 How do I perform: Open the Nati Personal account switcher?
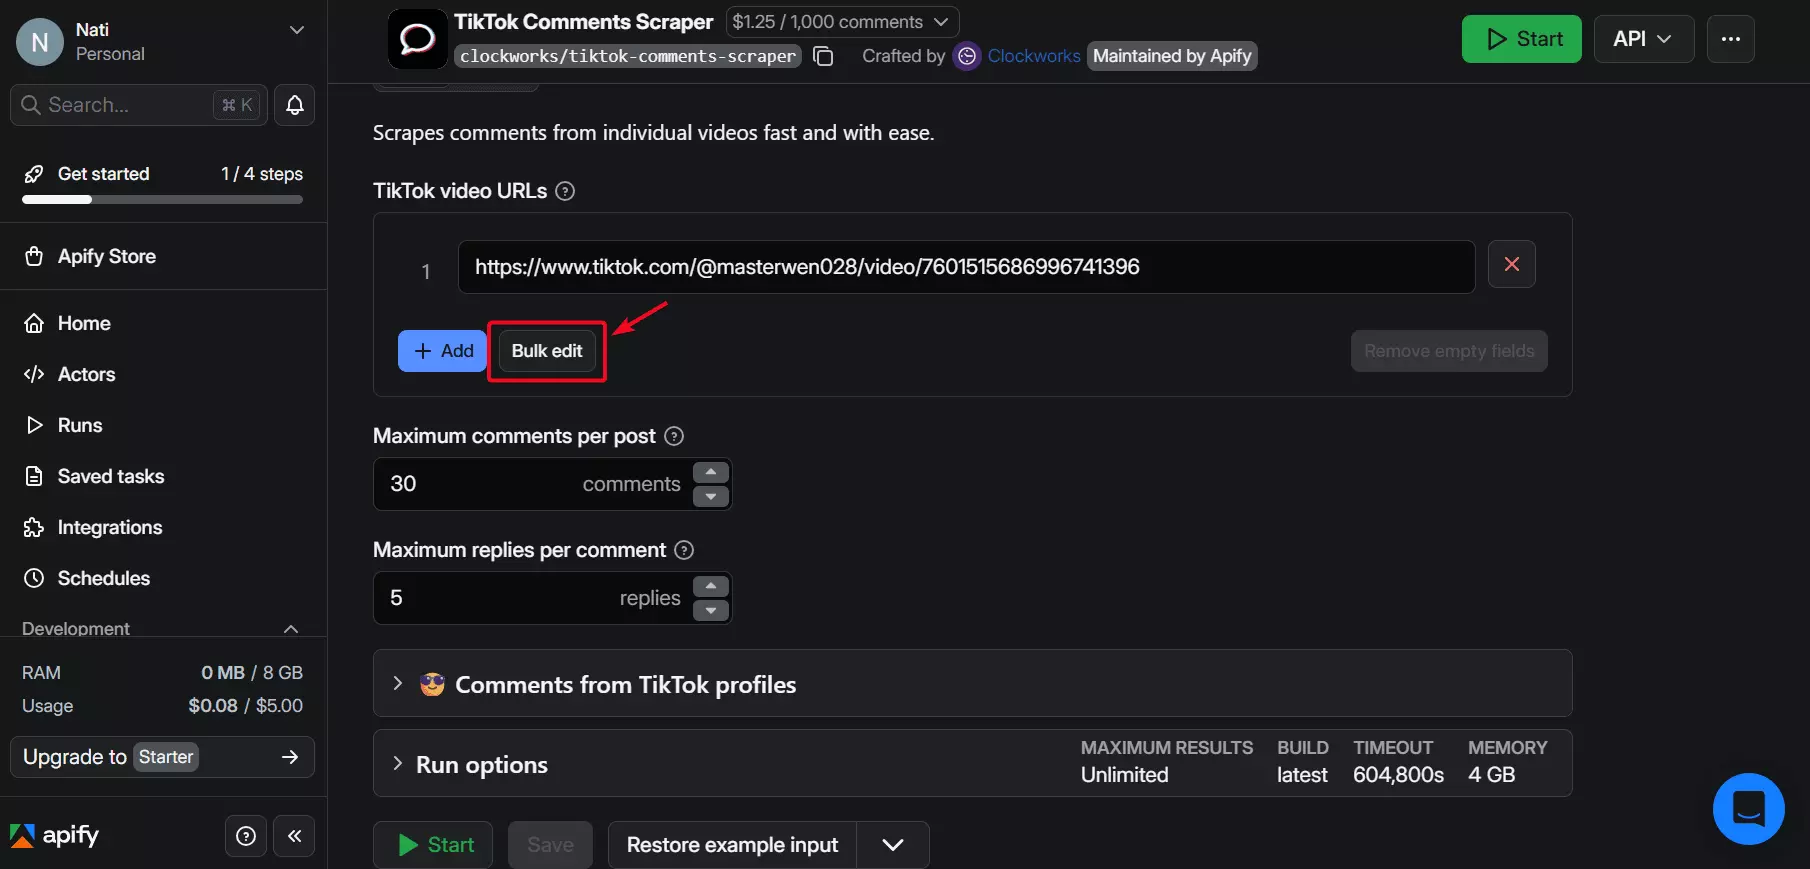click(162, 42)
